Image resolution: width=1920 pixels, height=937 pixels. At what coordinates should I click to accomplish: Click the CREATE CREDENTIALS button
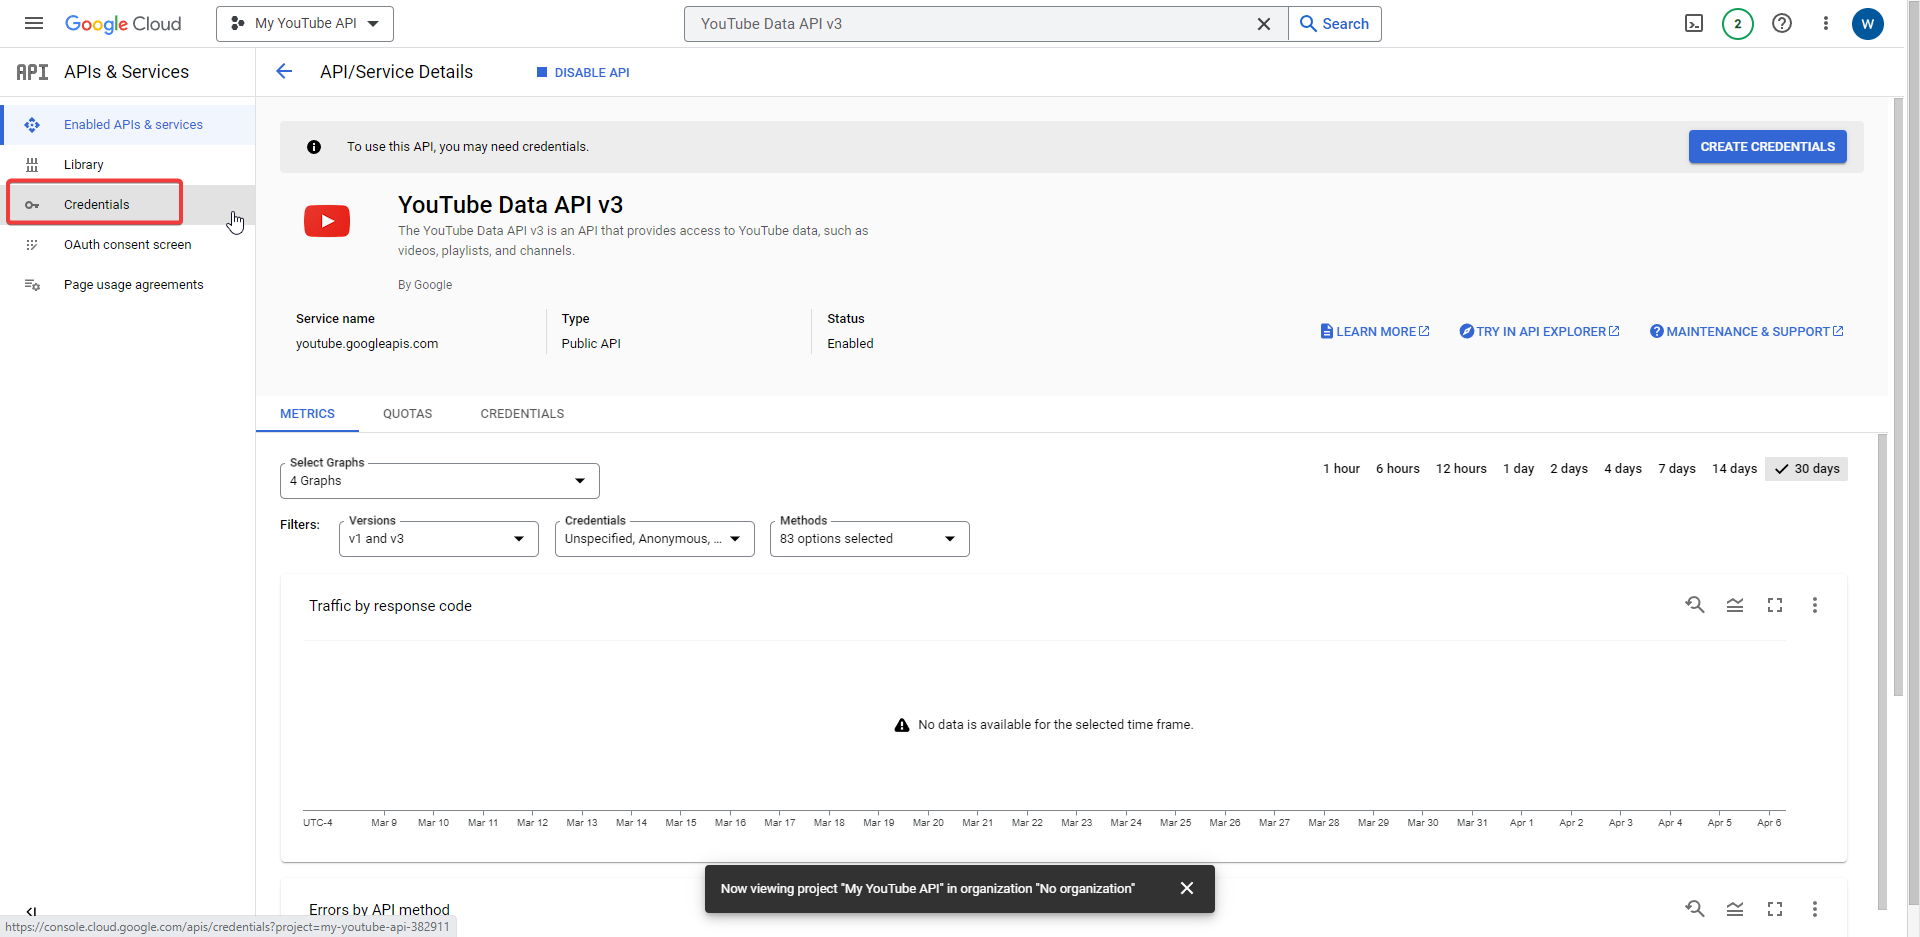pyautogui.click(x=1767, y=146)
